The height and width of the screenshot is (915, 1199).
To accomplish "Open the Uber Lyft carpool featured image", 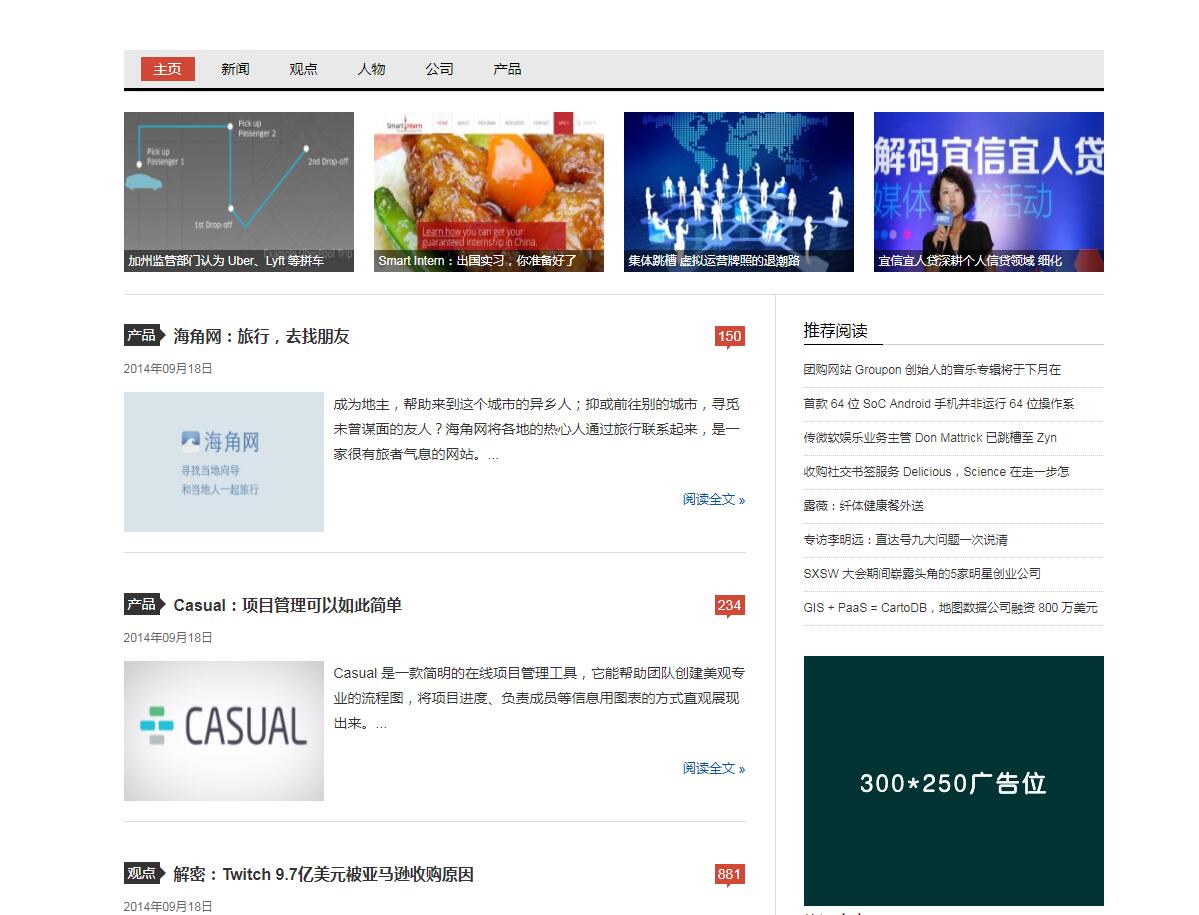I will click(x=239, y=191).
